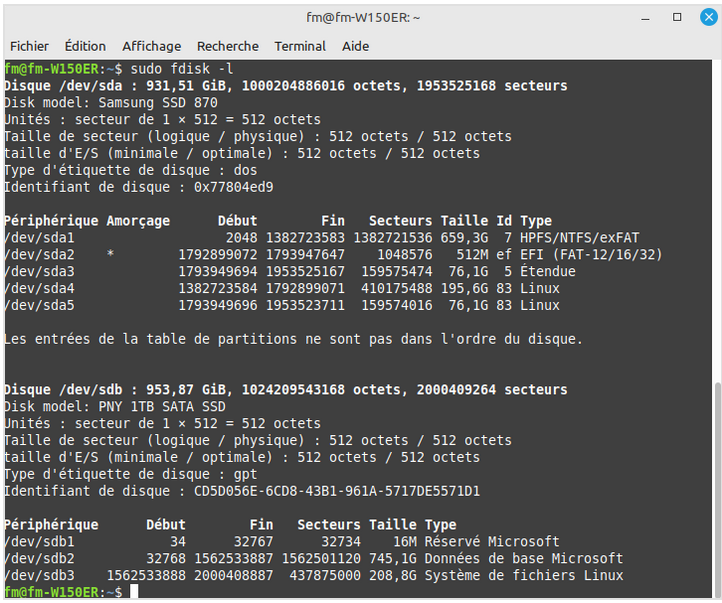Click the 659,3G size value
Image resolution: width=722 pixels, height=603 pixels.
click(x=464, y=238)
